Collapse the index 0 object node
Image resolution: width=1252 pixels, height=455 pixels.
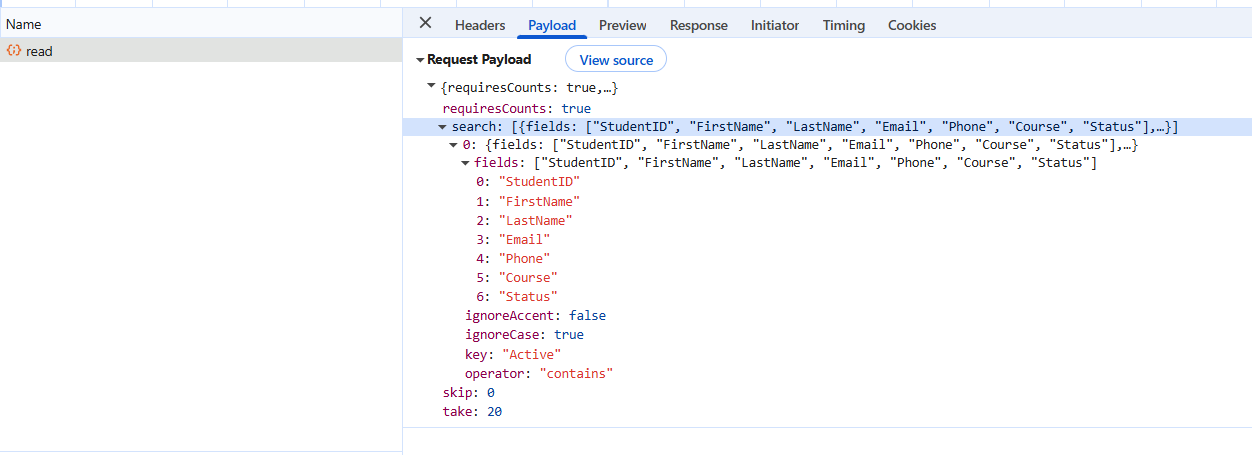click(x=454, y=145)
